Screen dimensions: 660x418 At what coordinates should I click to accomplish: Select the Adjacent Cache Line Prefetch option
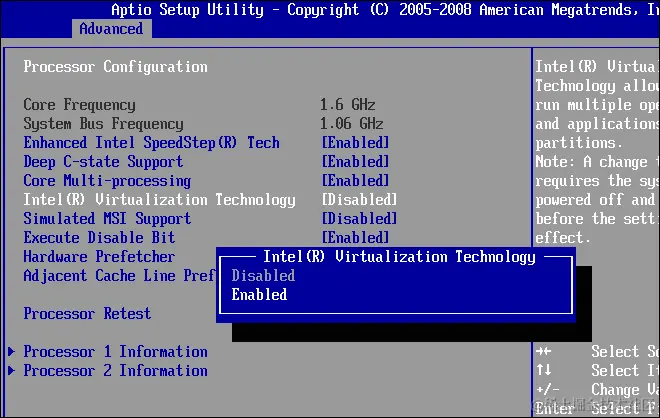pyautogui.click(x=120, y=276)
